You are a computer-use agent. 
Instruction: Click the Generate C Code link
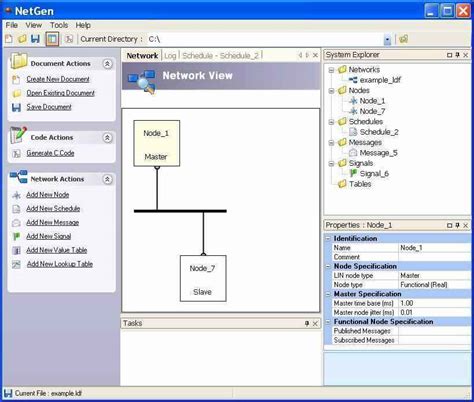pos(50,153)
